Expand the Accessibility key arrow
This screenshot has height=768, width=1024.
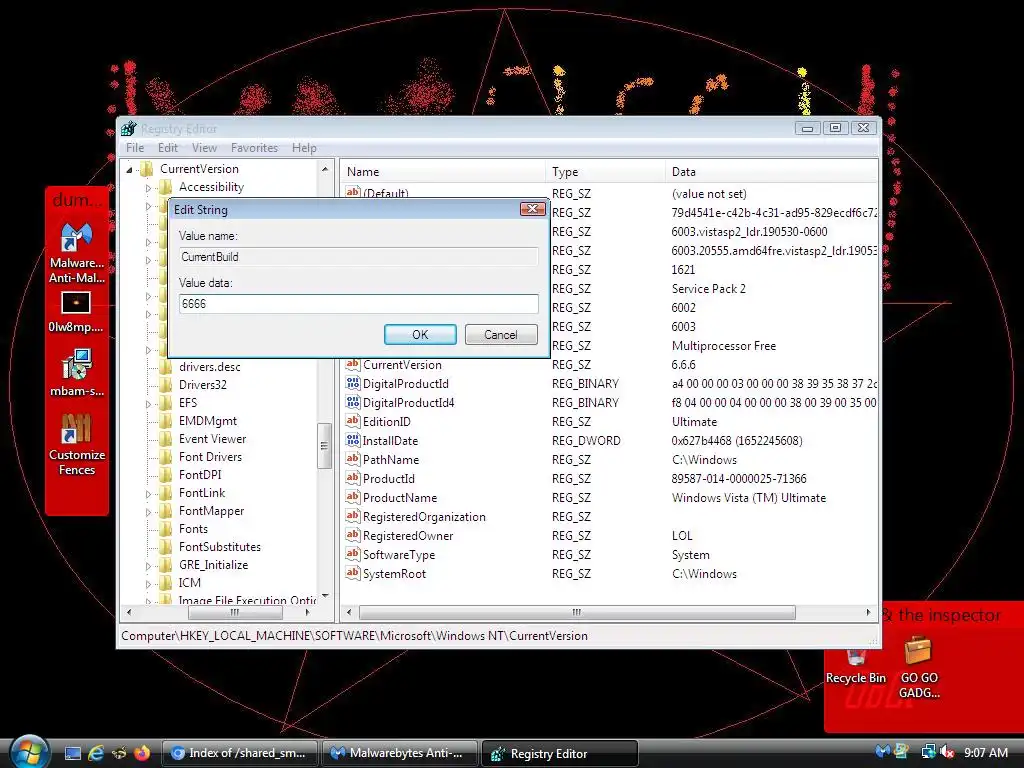pyautogui.click(x=148, y=188)
